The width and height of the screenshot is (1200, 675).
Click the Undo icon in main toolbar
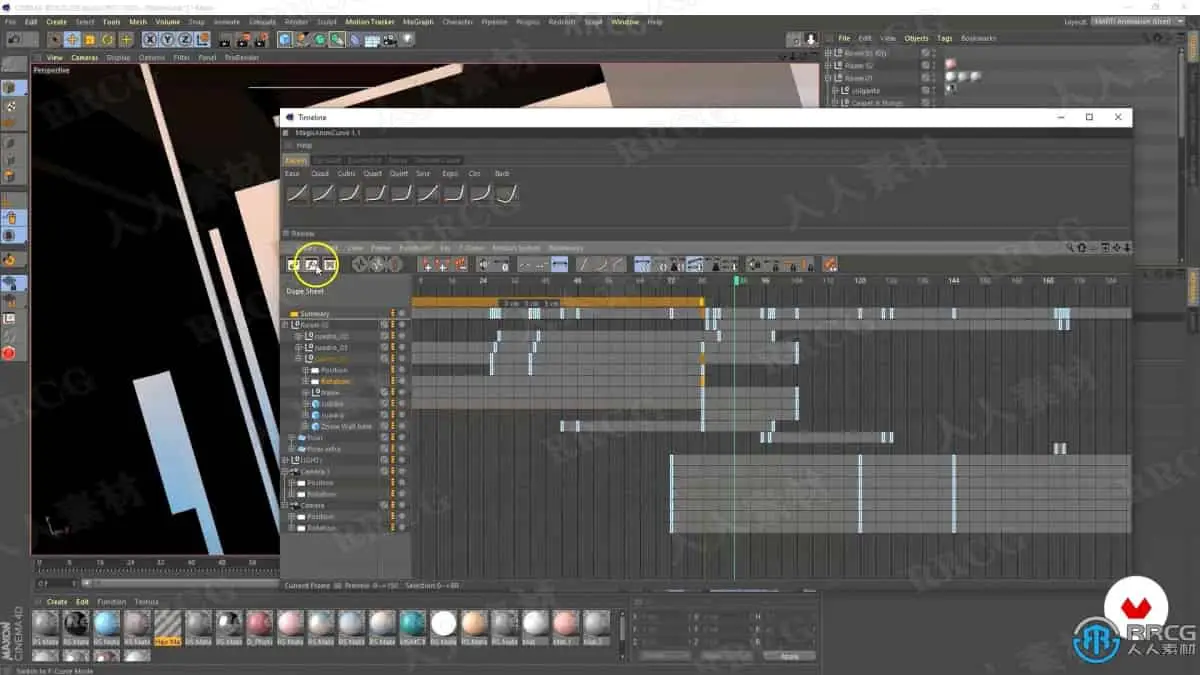pyautogui.click(x=14, y=40)
